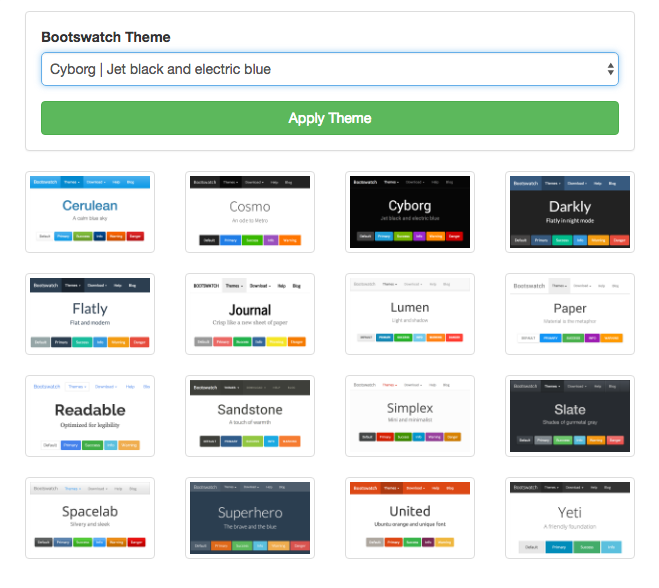This screenshot has width=659, height=588.
Task: Select the Lumen theme thumbnail
Action: (x=410, y=314)
